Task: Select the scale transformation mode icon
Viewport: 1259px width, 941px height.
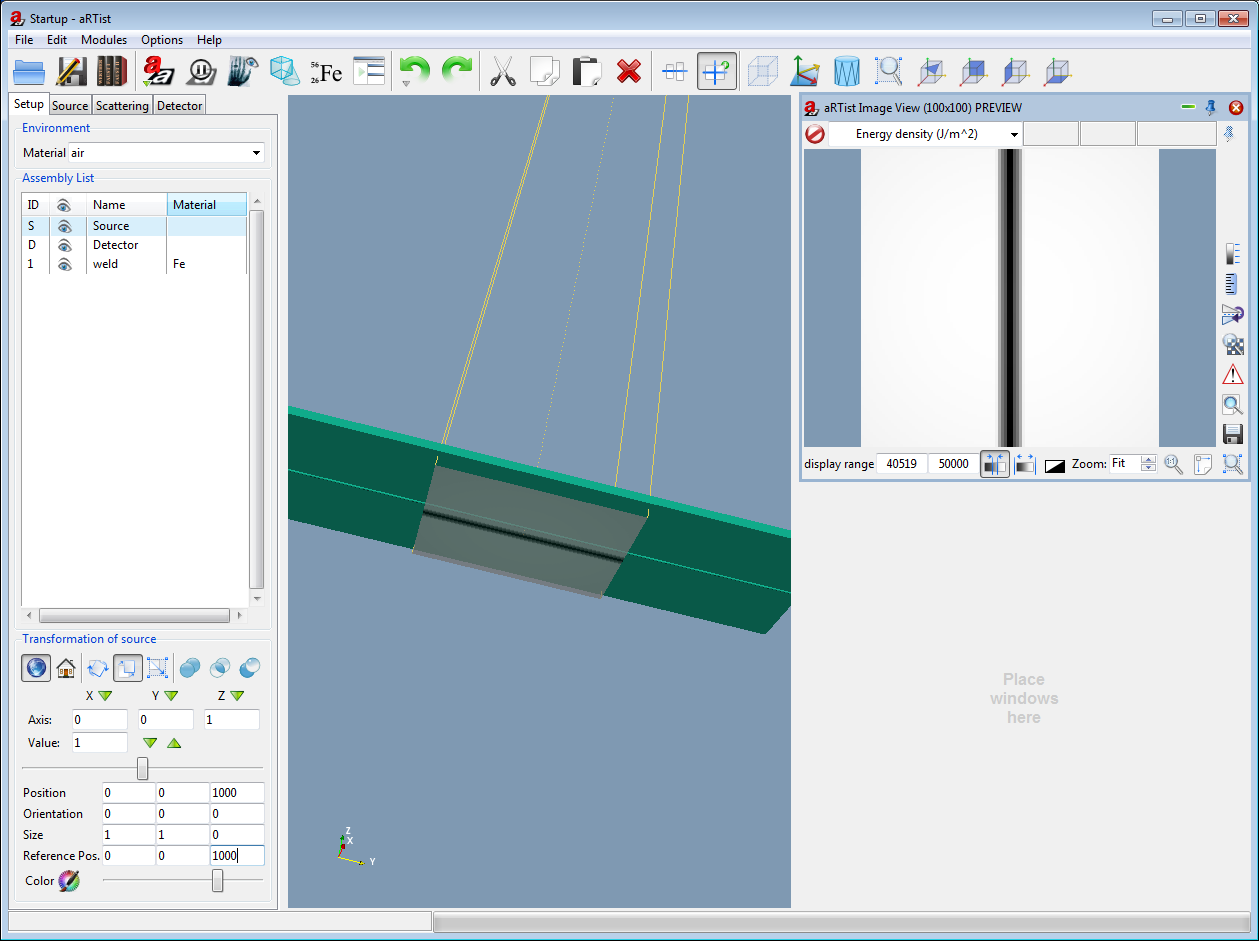Action: coord(158,667)
